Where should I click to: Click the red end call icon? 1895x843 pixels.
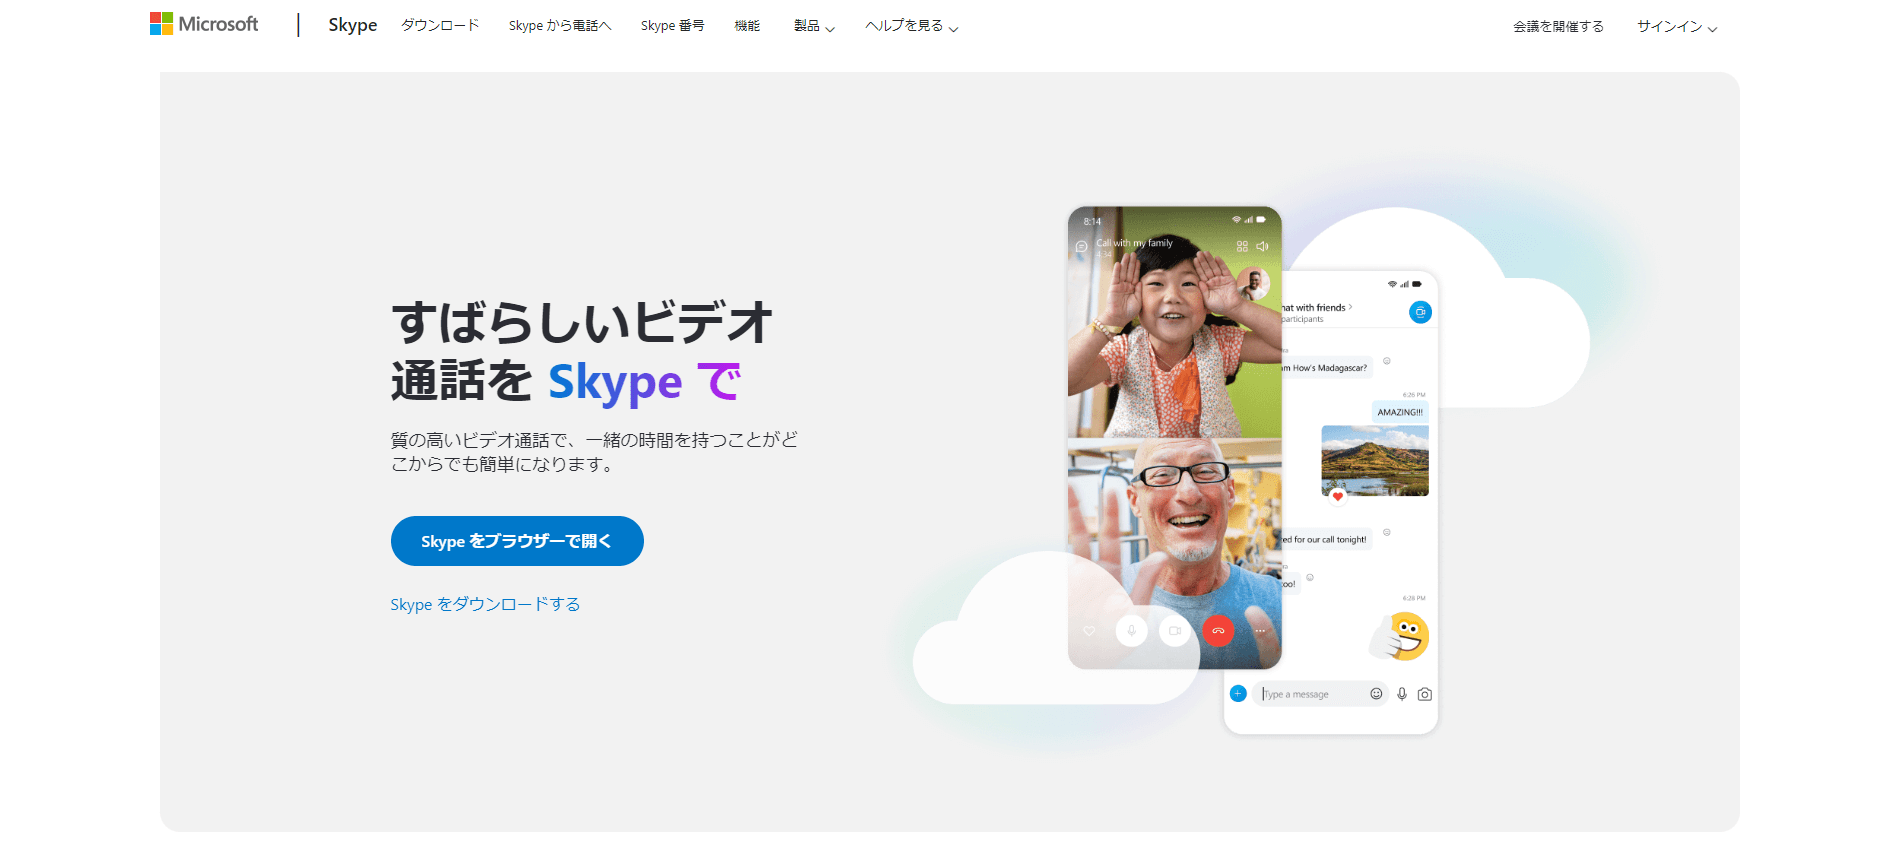tap(1218, 631)
